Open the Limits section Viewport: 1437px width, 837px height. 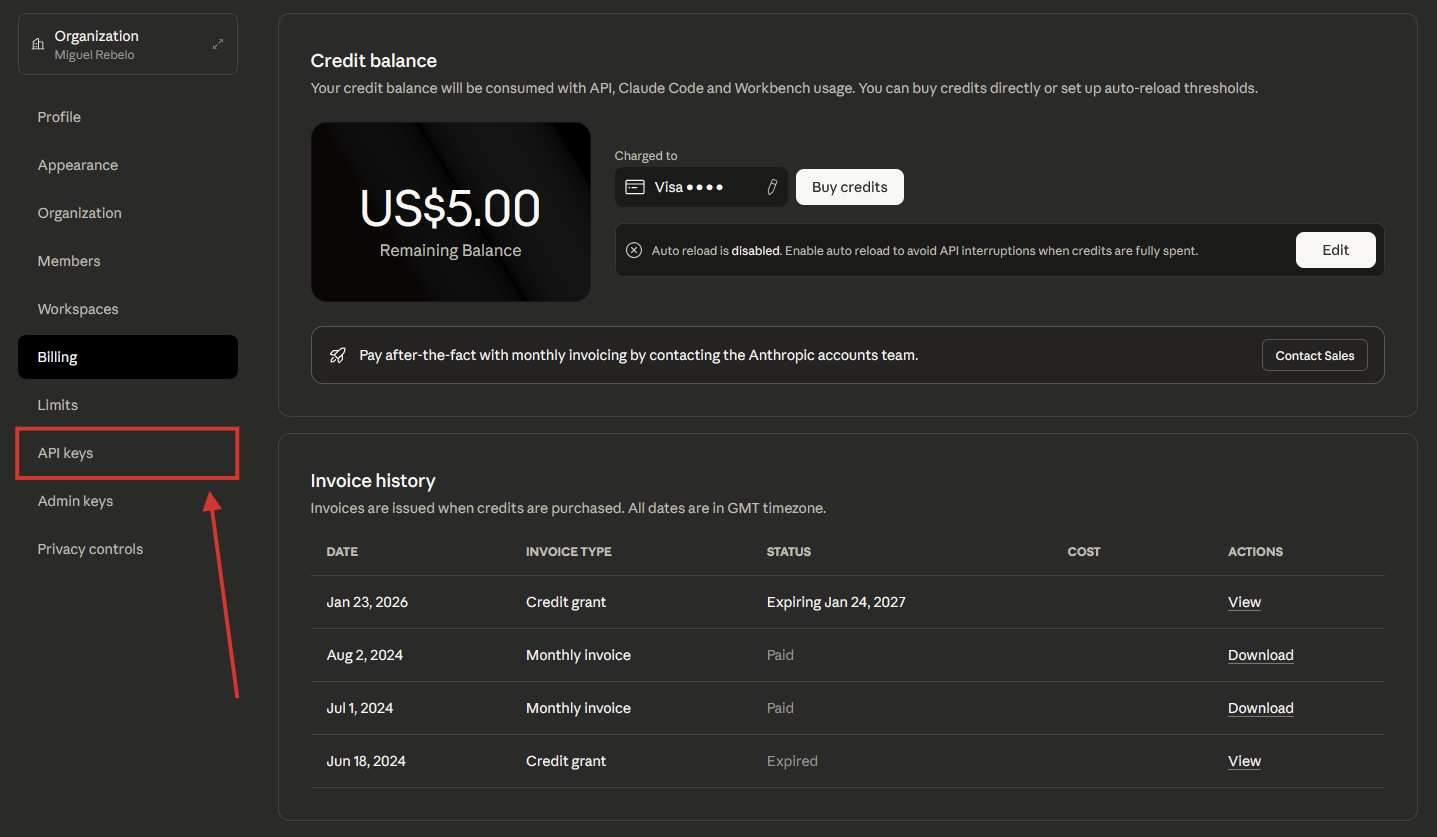(x=57, y=404)
